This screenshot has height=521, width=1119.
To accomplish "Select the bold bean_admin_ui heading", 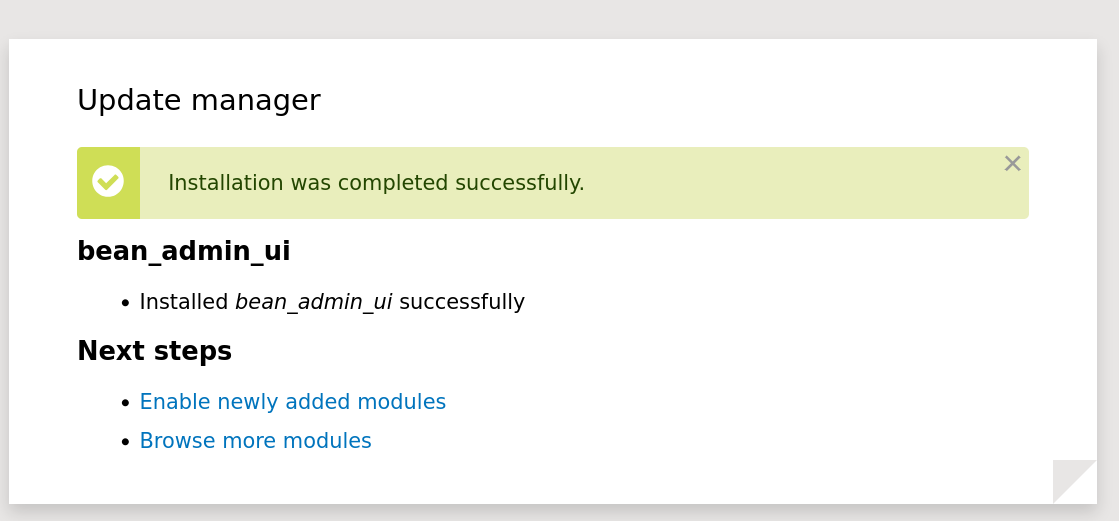I will 183,251.
